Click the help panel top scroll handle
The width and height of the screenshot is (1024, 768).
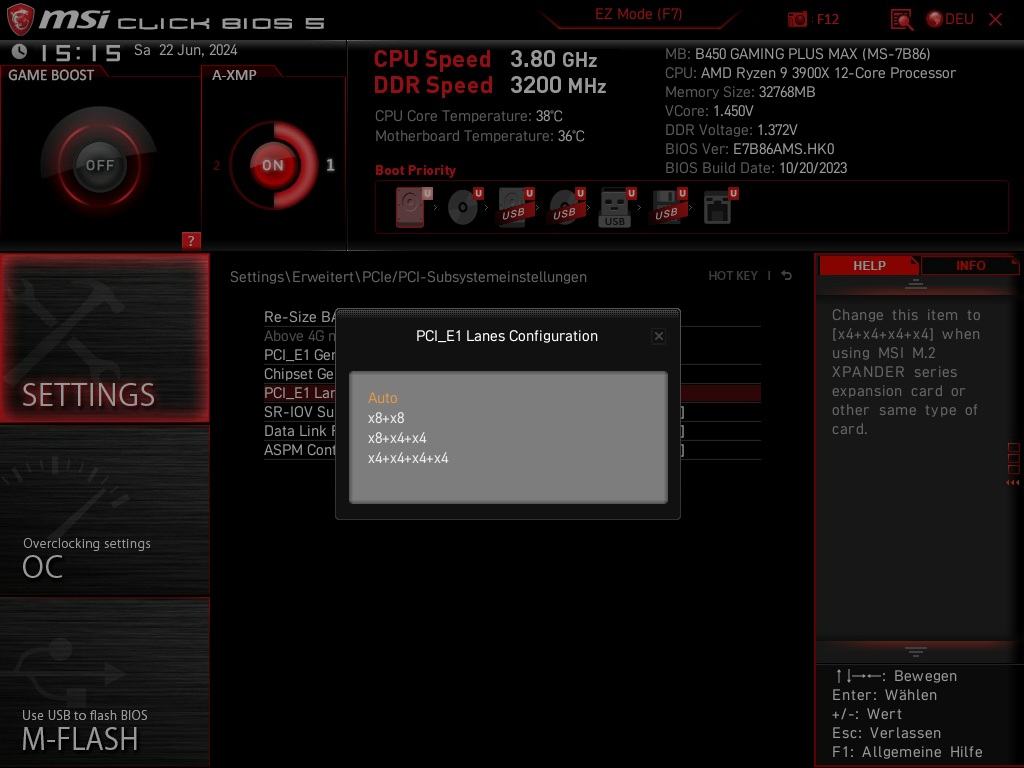(916, 284)
